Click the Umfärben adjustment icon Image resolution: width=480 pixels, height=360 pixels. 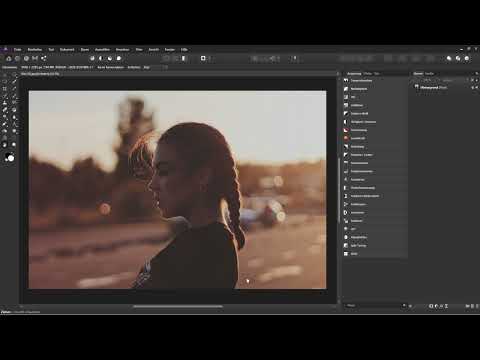[346, 105]
